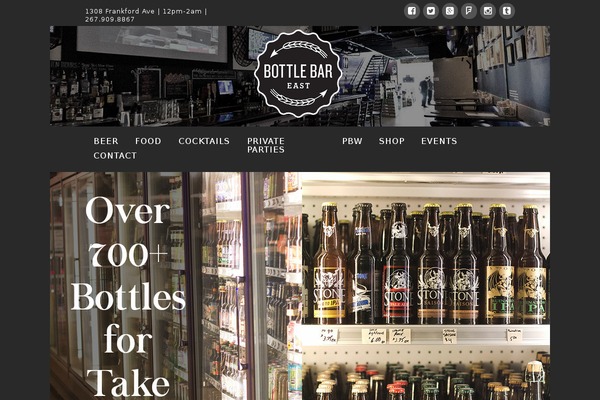Visit the Shop page

[391, 141]
